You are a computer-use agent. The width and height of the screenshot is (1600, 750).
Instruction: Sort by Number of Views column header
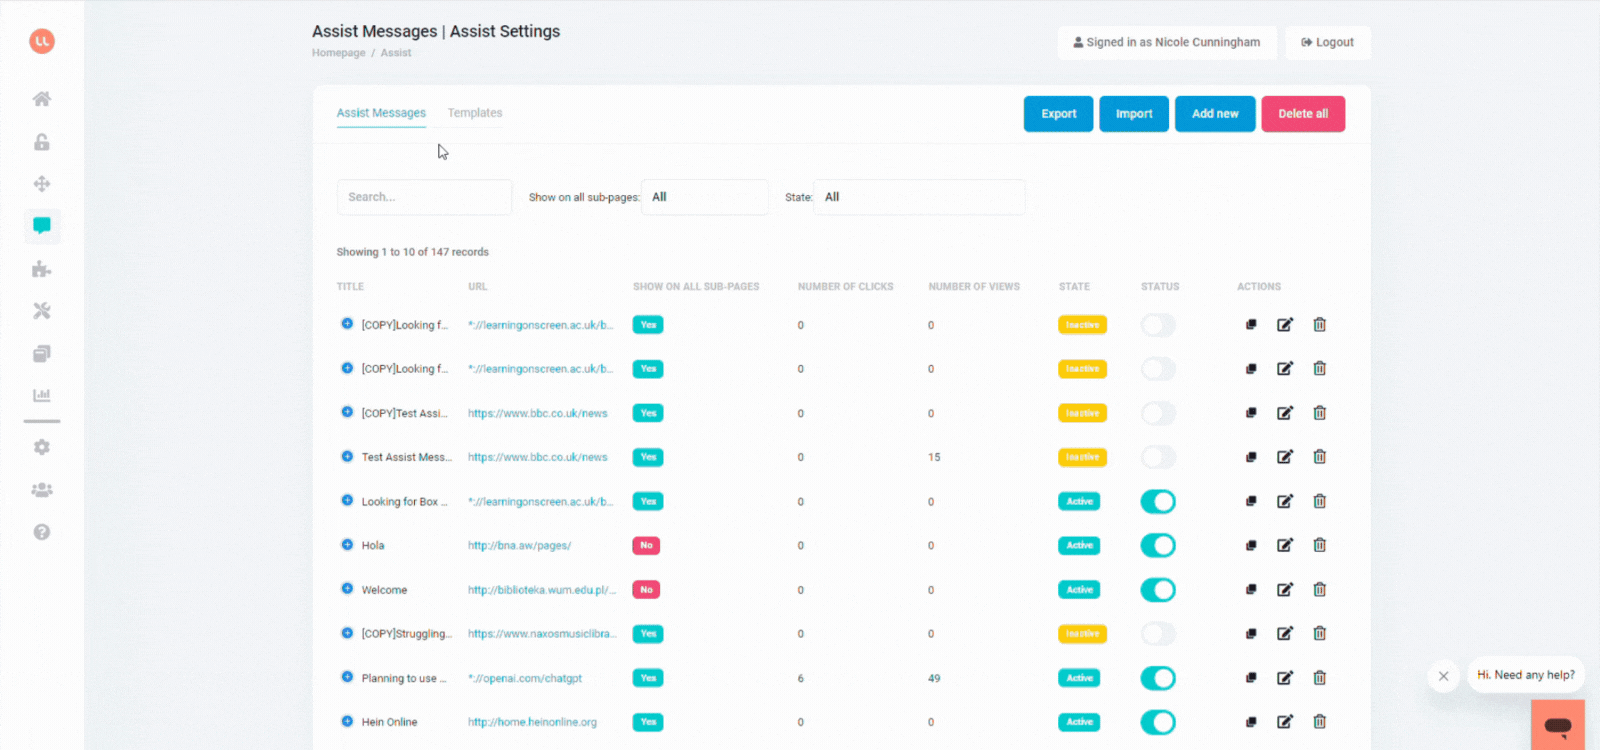click(x=974, y=287)
